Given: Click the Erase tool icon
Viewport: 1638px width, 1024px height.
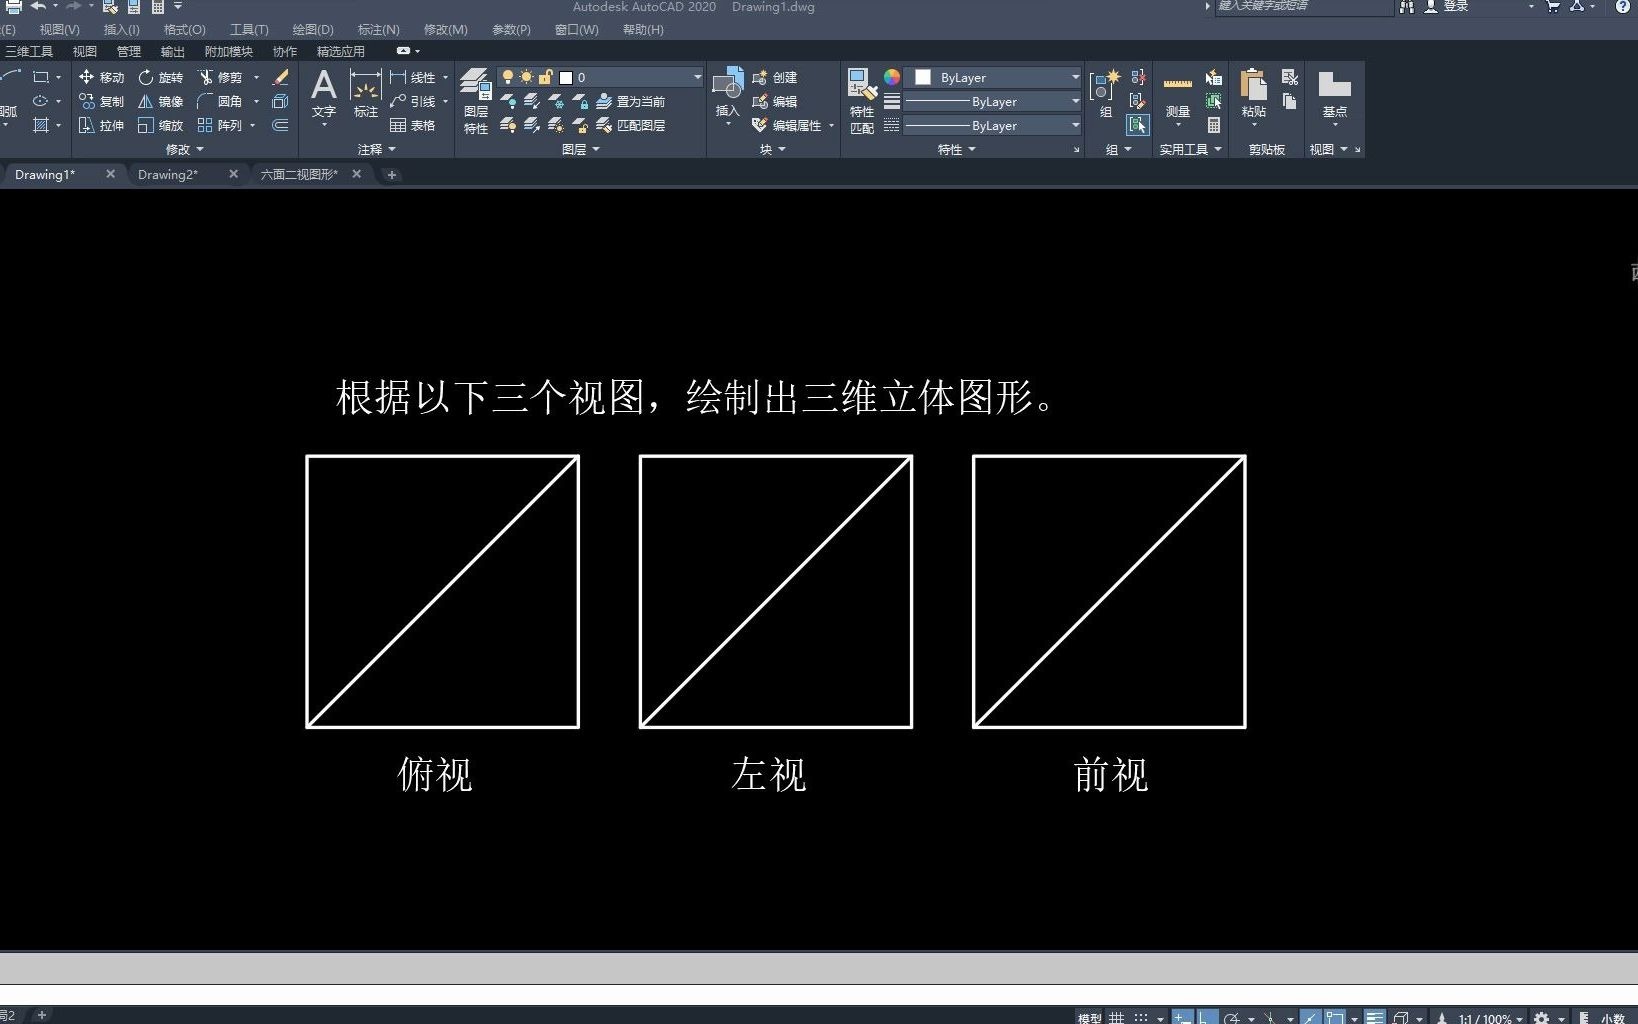Looking at the screenshot, I should (x=281, y=77).
